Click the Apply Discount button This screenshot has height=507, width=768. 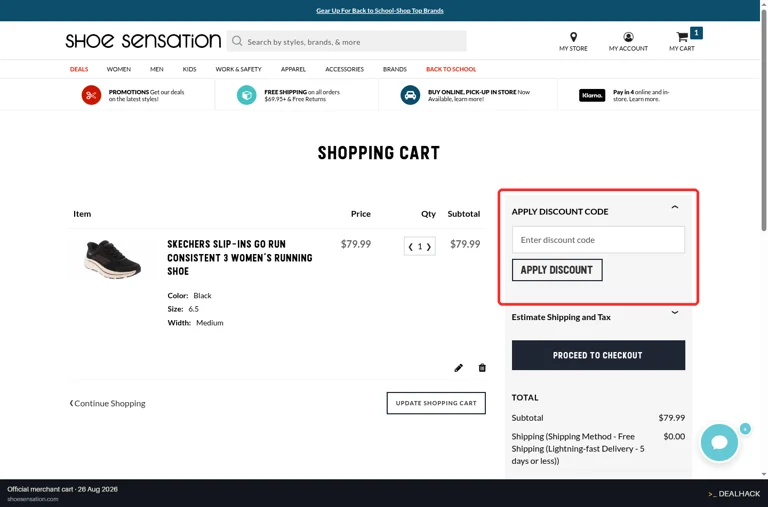click(x=557, y=270)
